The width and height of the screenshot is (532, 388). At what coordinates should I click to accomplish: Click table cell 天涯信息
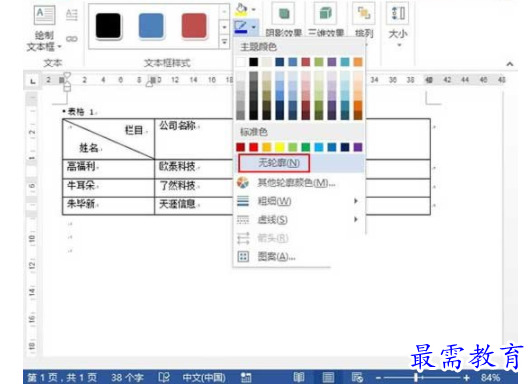pos(177,203)
